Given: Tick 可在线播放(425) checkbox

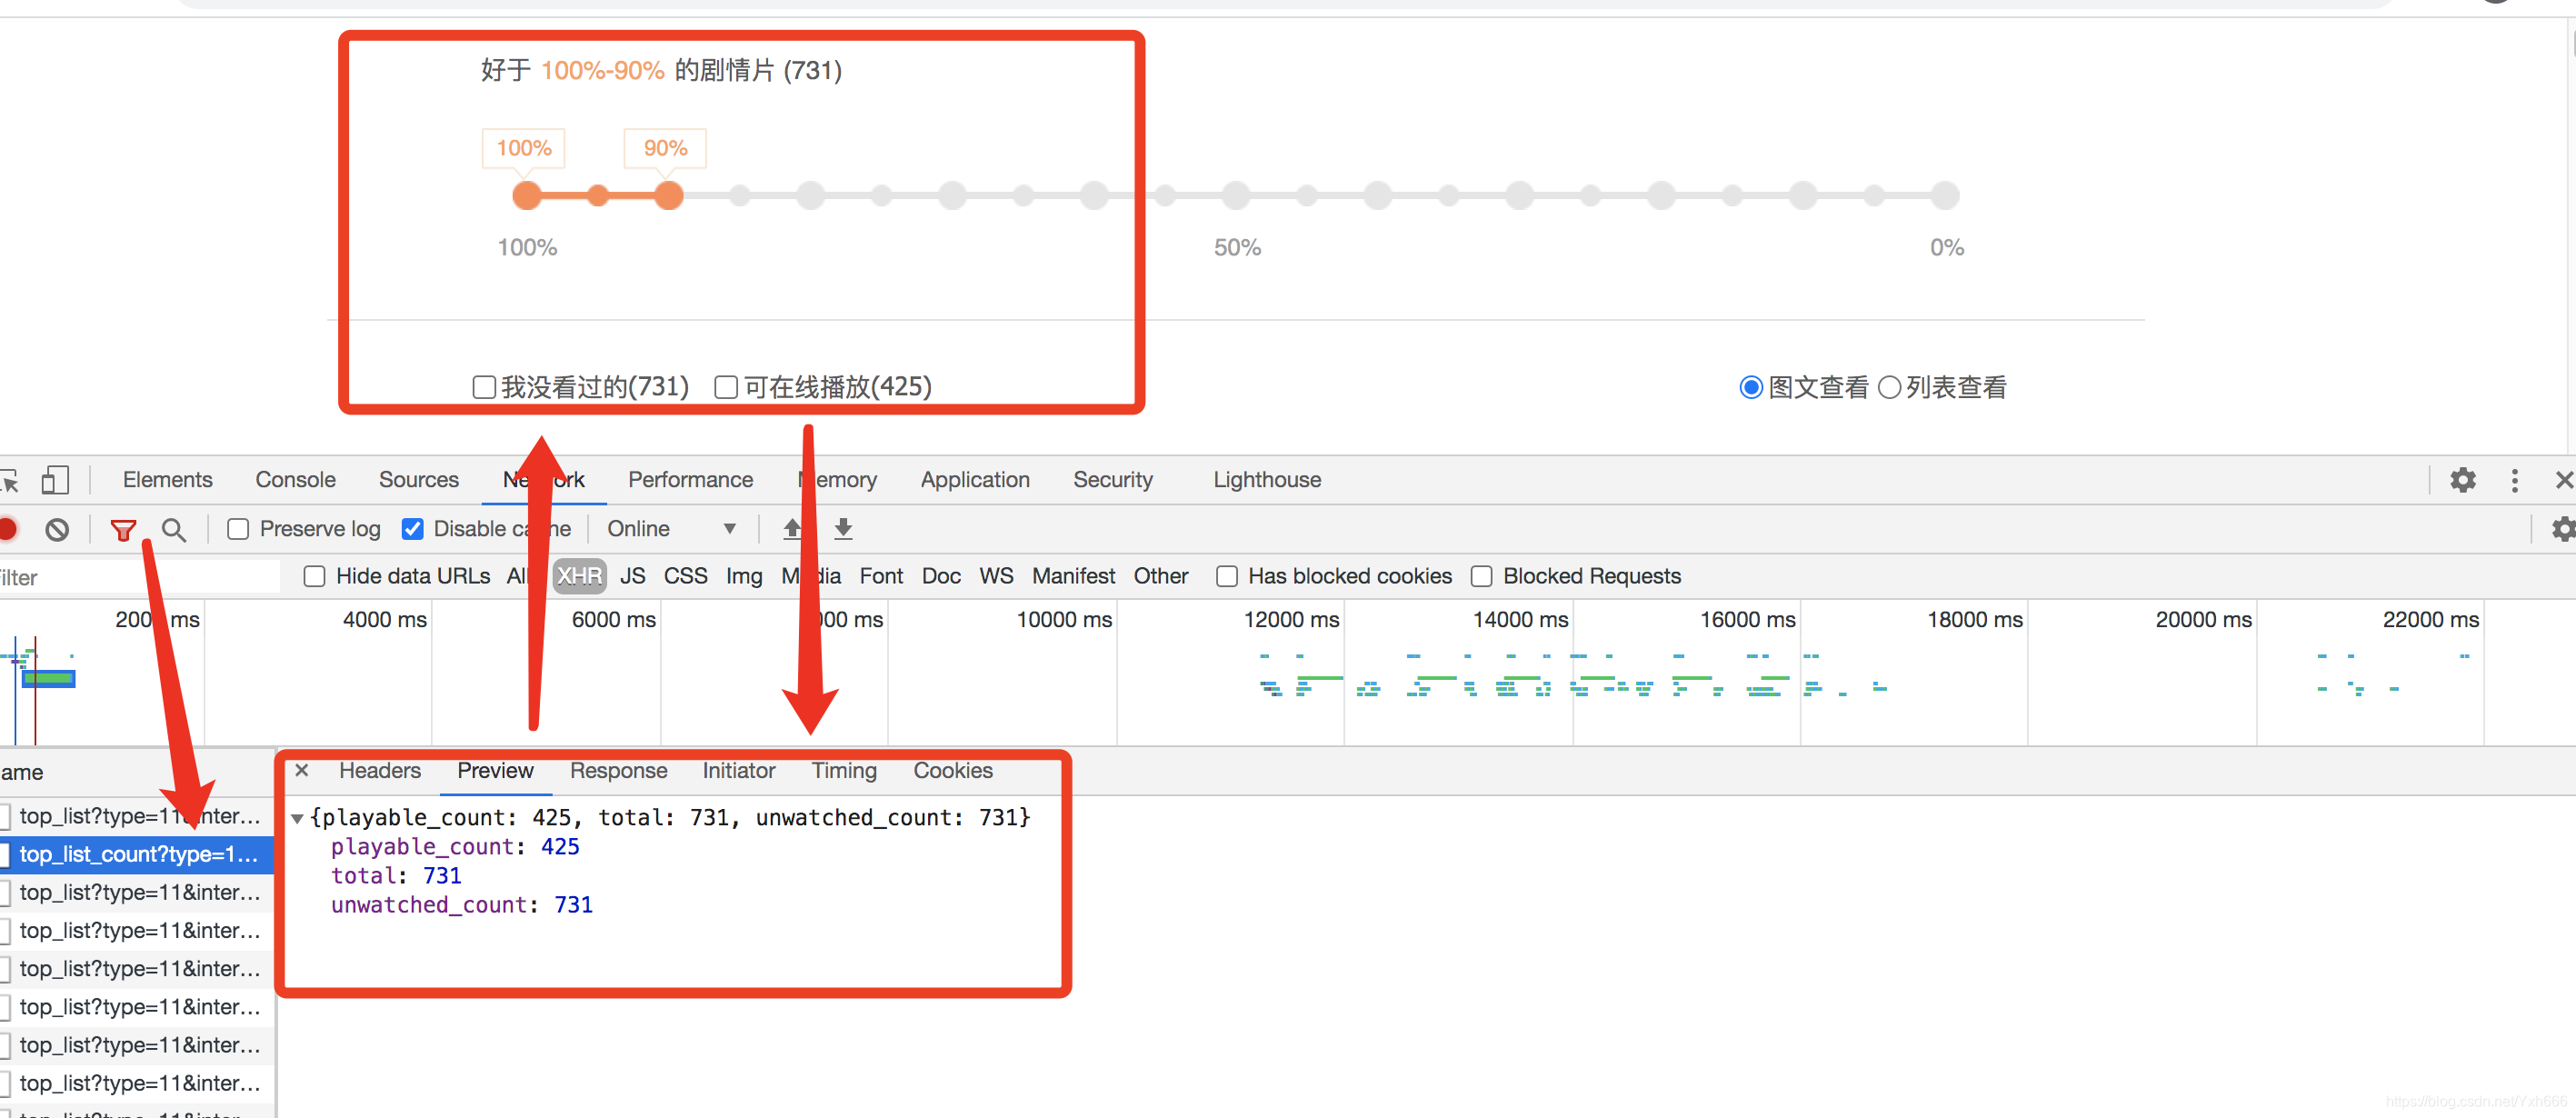Looking at the screenshot, I should (x=726, y=387).
